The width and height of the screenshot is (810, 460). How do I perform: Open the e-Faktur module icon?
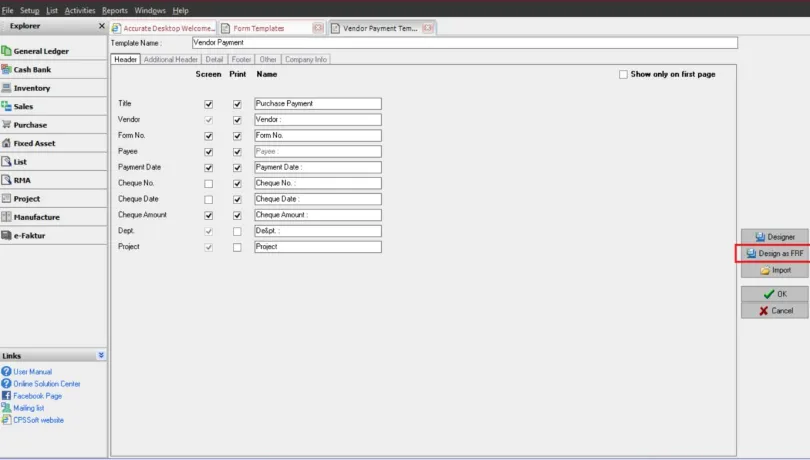(7, 235)
